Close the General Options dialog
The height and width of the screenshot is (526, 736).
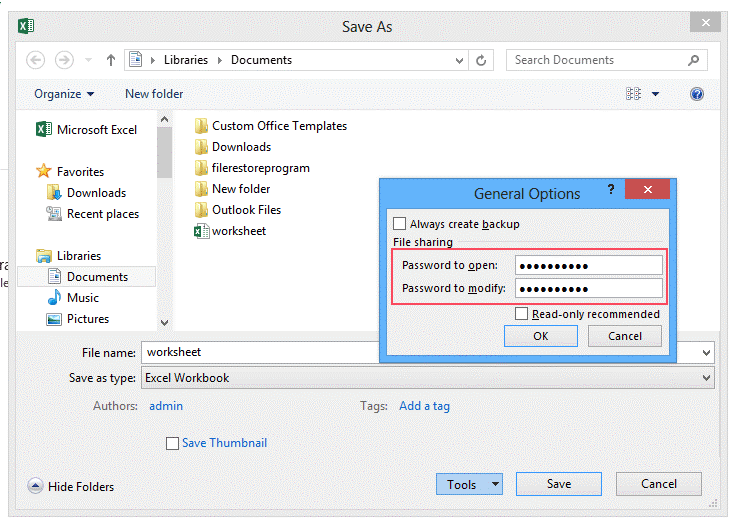(x=648, y=189)
